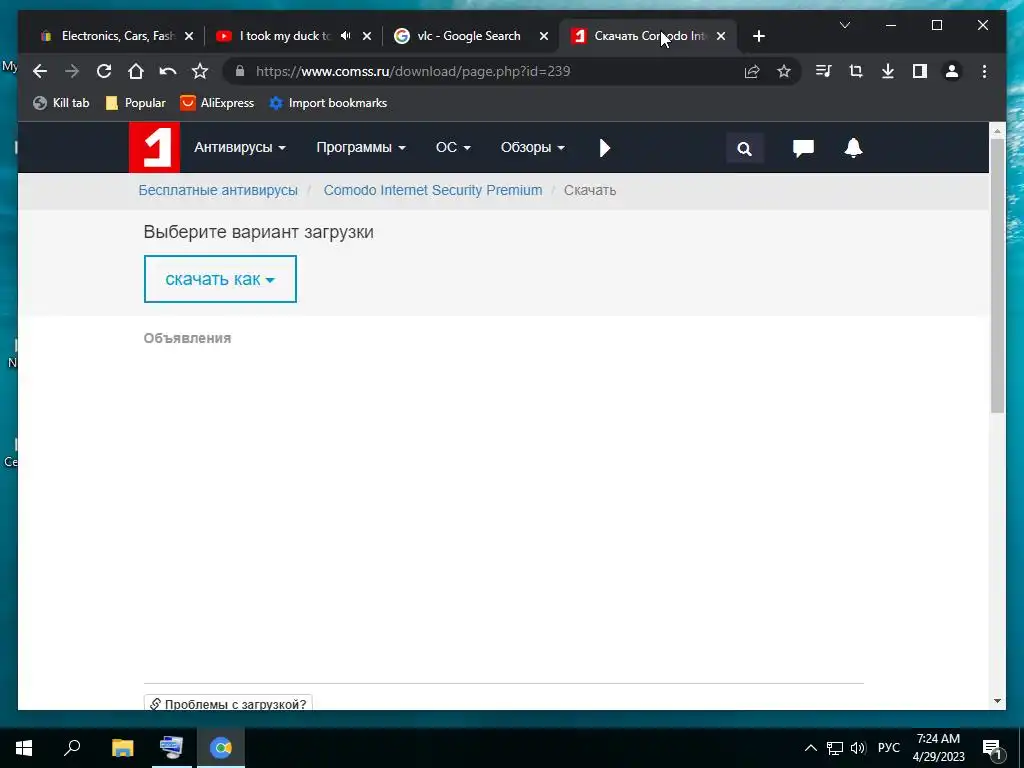This screenshot has width=1024, height=768.
Task: Click the star icon beside the address bar
Action: tap(200, 71)
